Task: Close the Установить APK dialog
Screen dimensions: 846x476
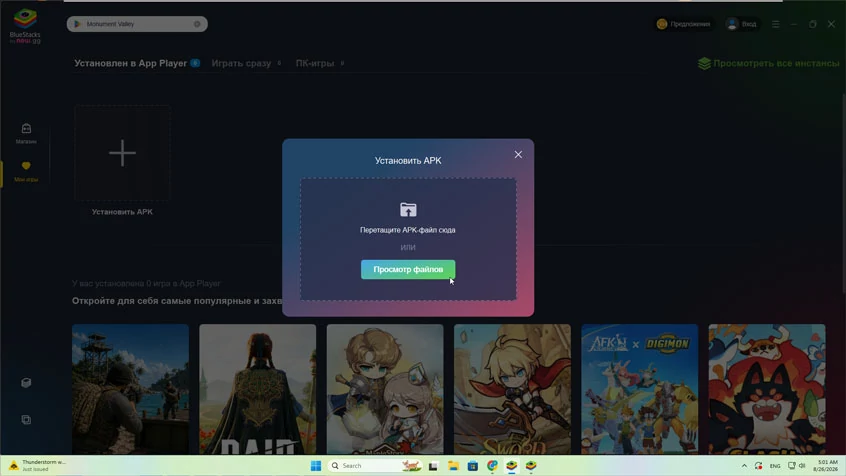Action: pyautogui.click(x=518, y=155)
